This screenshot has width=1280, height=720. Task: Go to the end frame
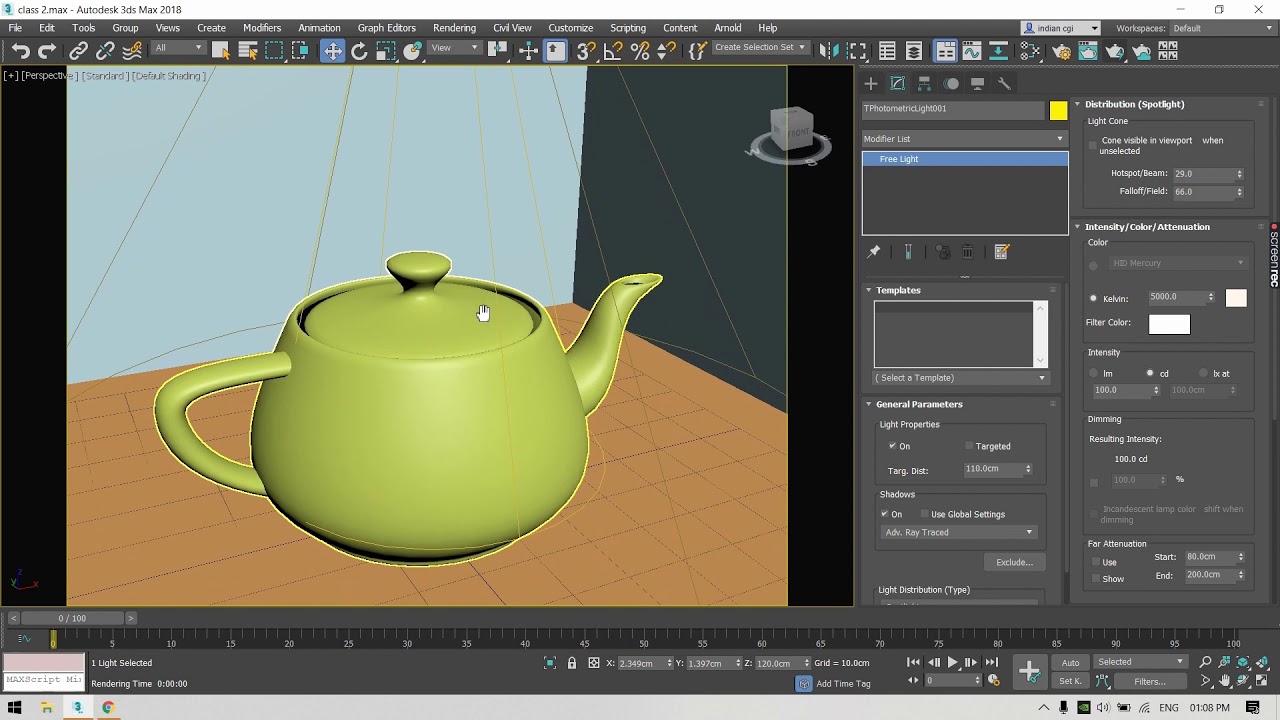click(x=991, y=662)
